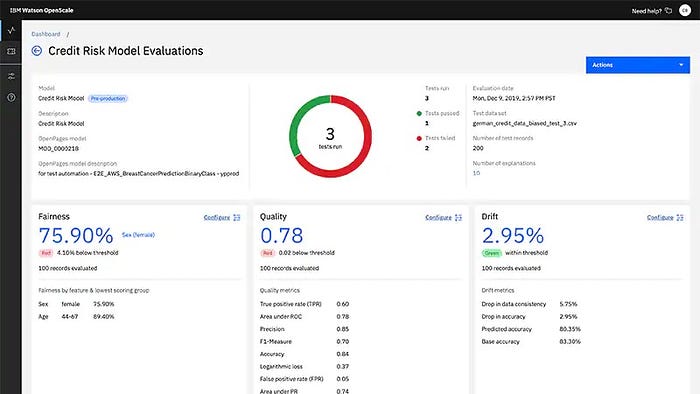Viewport: 700px width, 394px height.
Task: Click the Credit Risk Model Evaluations heading
Action: pos(125,51)
